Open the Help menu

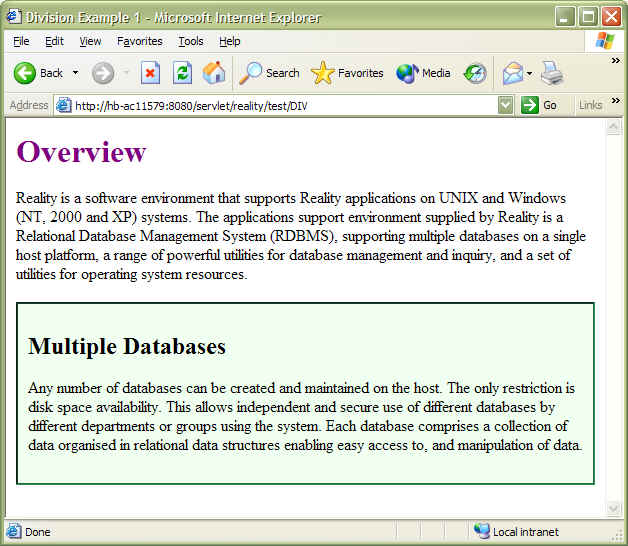pos(229,41)
